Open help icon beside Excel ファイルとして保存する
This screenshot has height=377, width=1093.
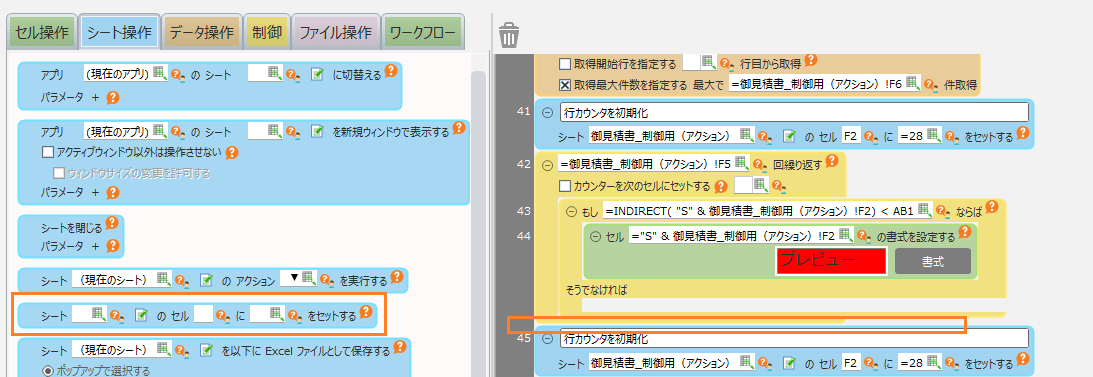point(399,346)
